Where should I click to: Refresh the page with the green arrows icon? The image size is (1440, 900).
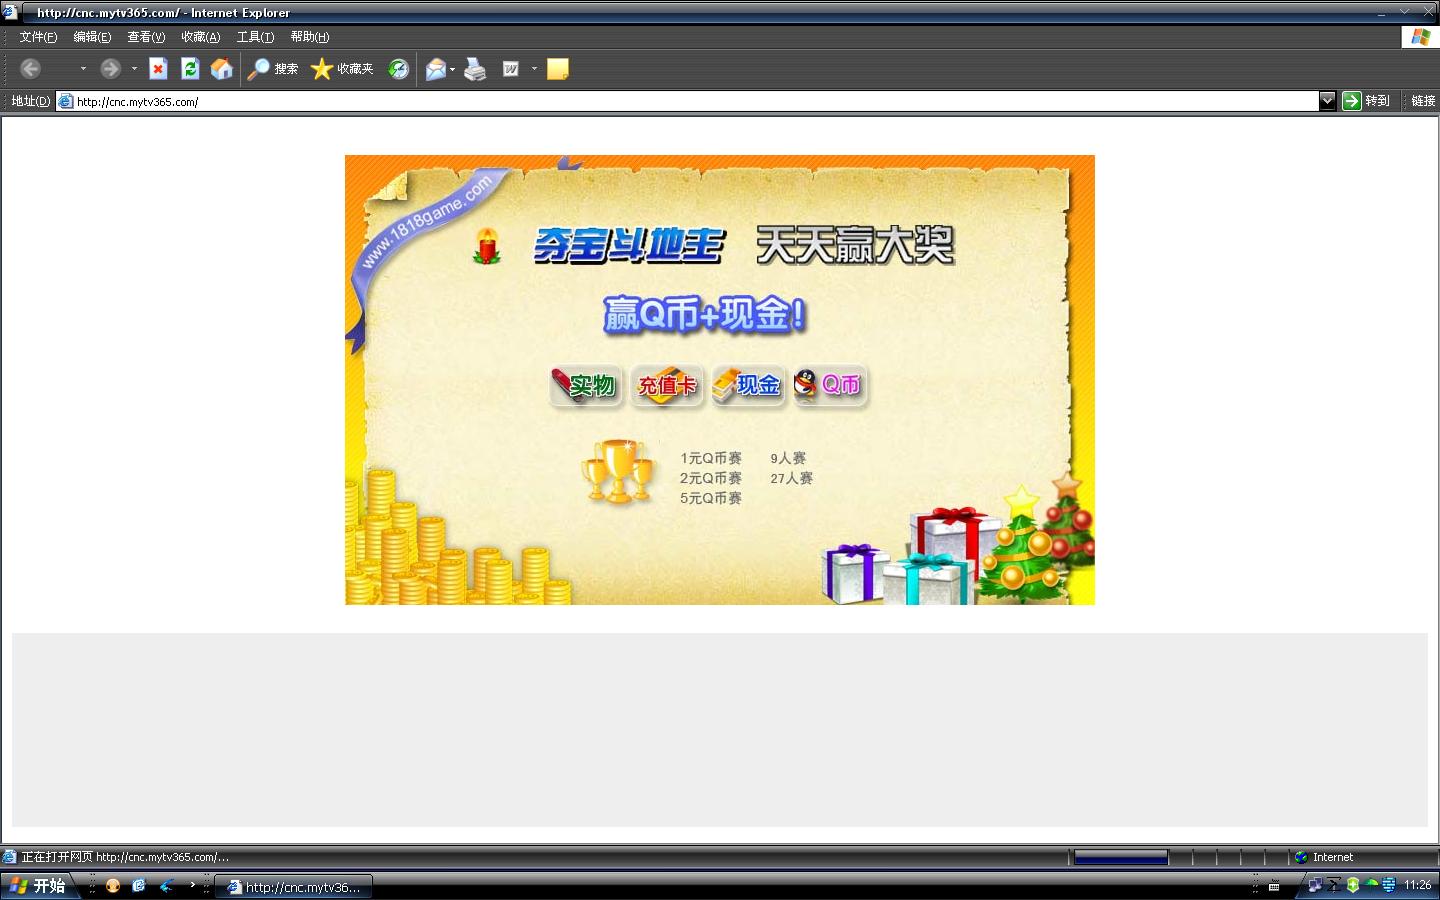tap(190, 68)
